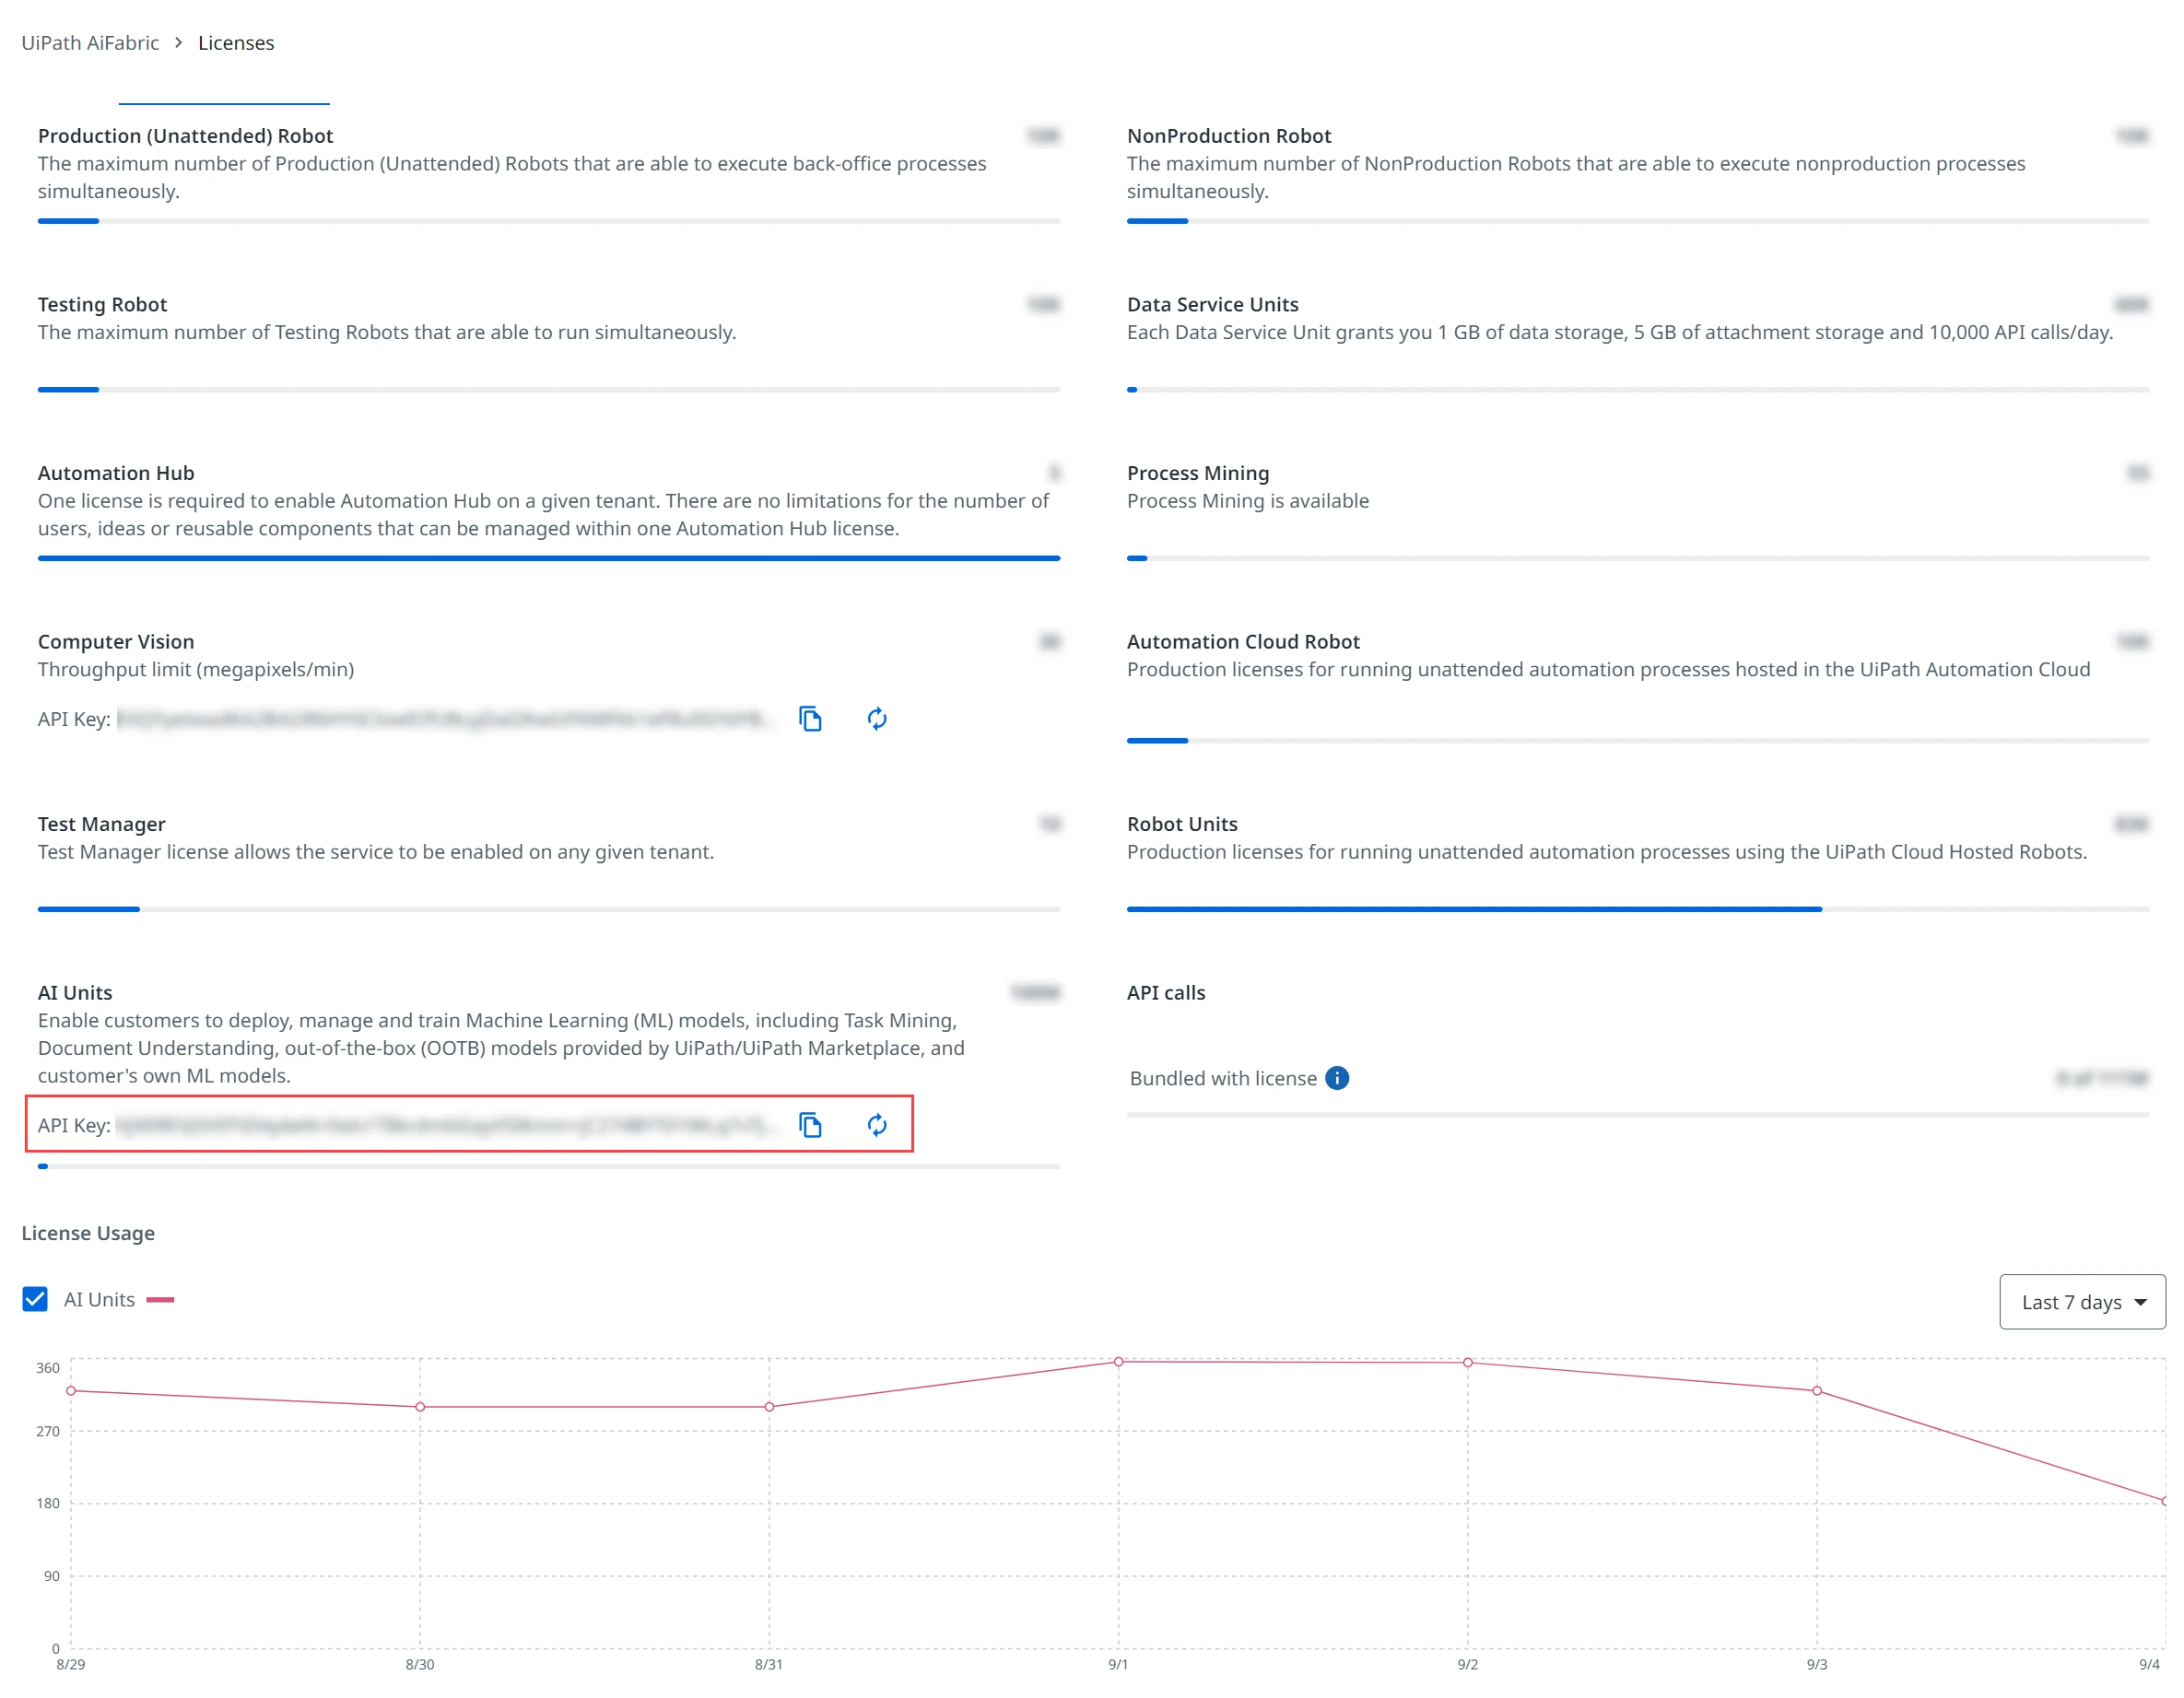
Task: Click the Automation Hub usage progress bar
Action: [549, 558]
